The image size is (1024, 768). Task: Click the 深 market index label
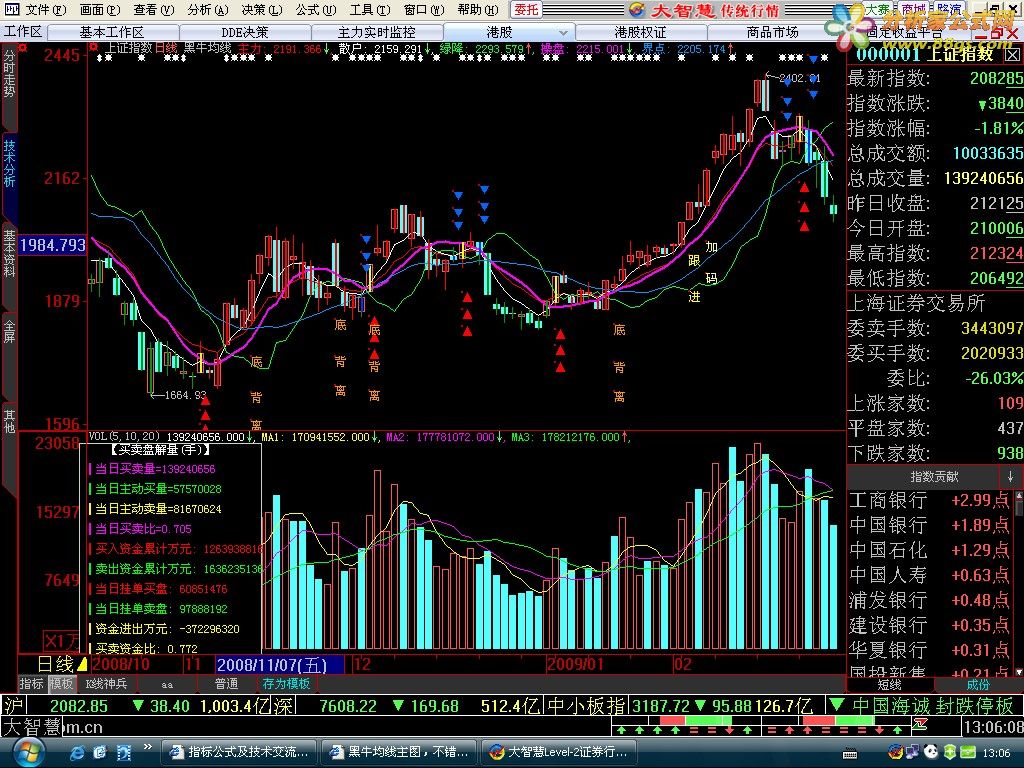pyautogui.click(x=283, y=706)
